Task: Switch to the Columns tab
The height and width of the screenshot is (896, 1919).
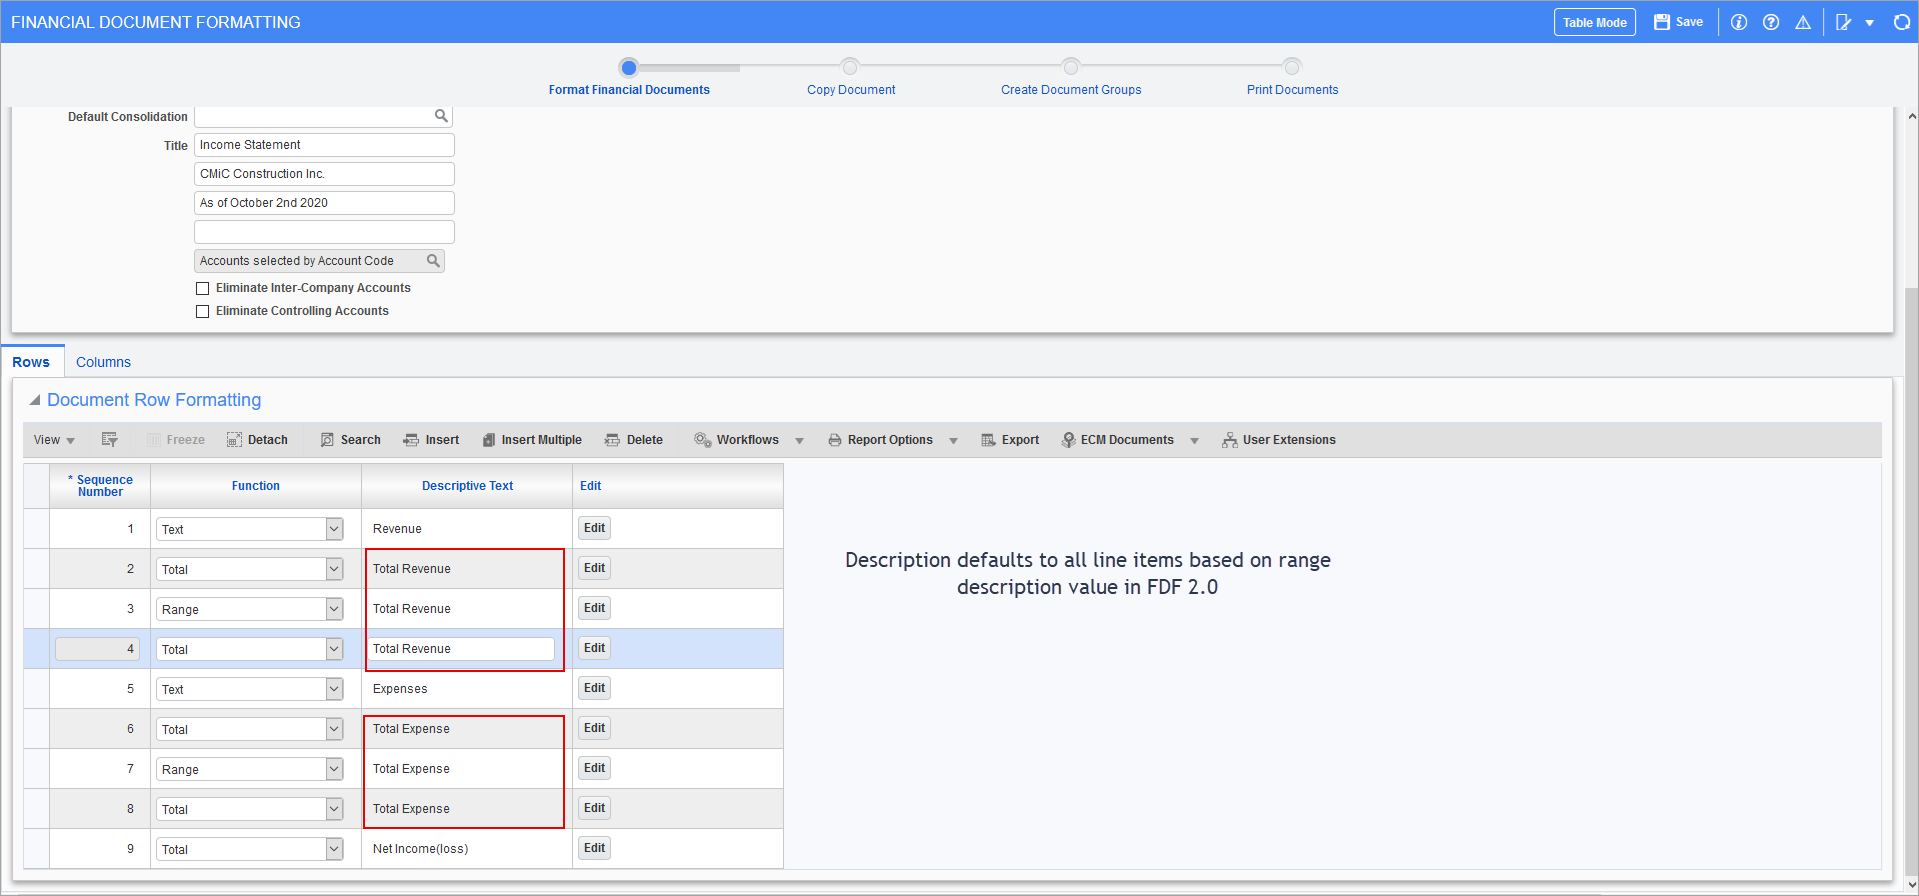Action: 103,362
